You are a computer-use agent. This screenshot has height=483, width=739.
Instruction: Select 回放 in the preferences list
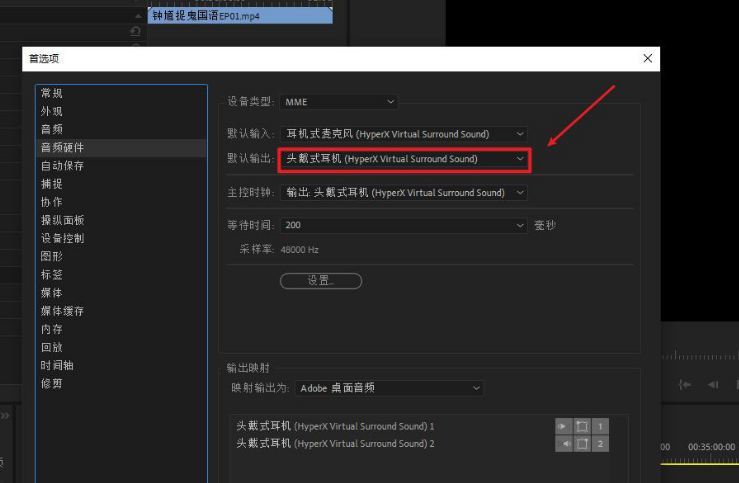pos(121,347)
